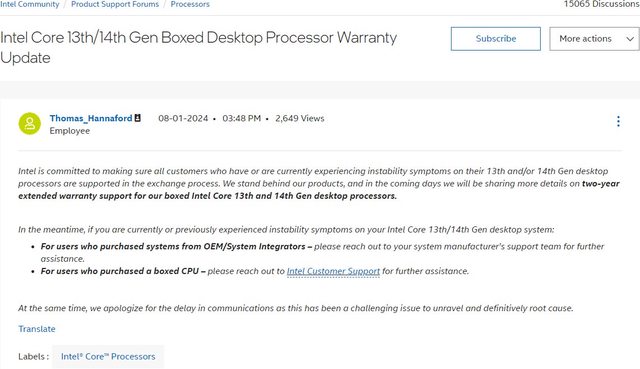This screenshot has width=640, height=369.
Task: Navigate to Product Support Forums breadcrumb
Action: coord(115,4)
